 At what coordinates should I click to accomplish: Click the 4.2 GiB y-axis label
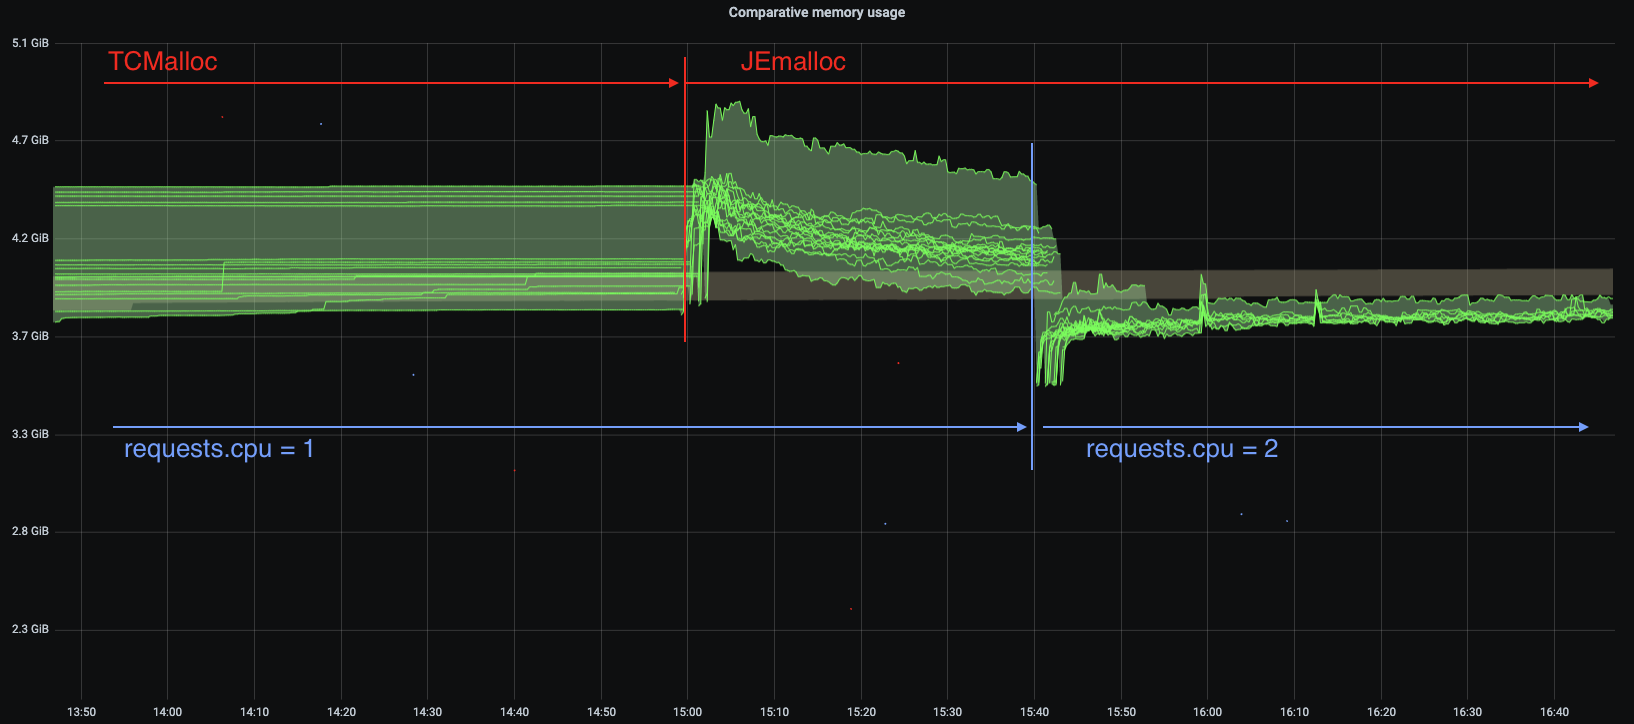click(30, 238)
